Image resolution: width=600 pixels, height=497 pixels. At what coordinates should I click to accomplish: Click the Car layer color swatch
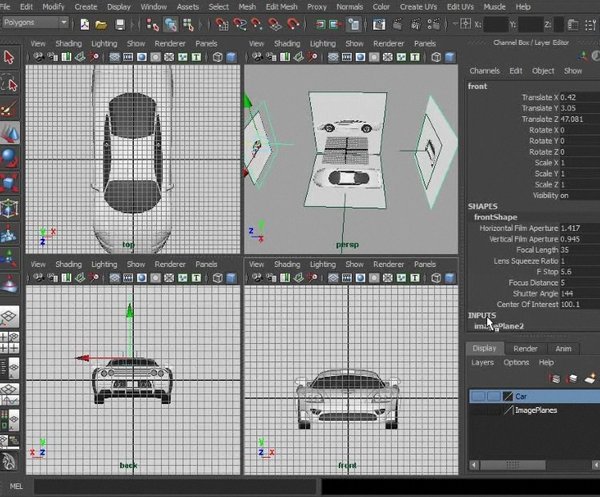click(x=508, y=396)
